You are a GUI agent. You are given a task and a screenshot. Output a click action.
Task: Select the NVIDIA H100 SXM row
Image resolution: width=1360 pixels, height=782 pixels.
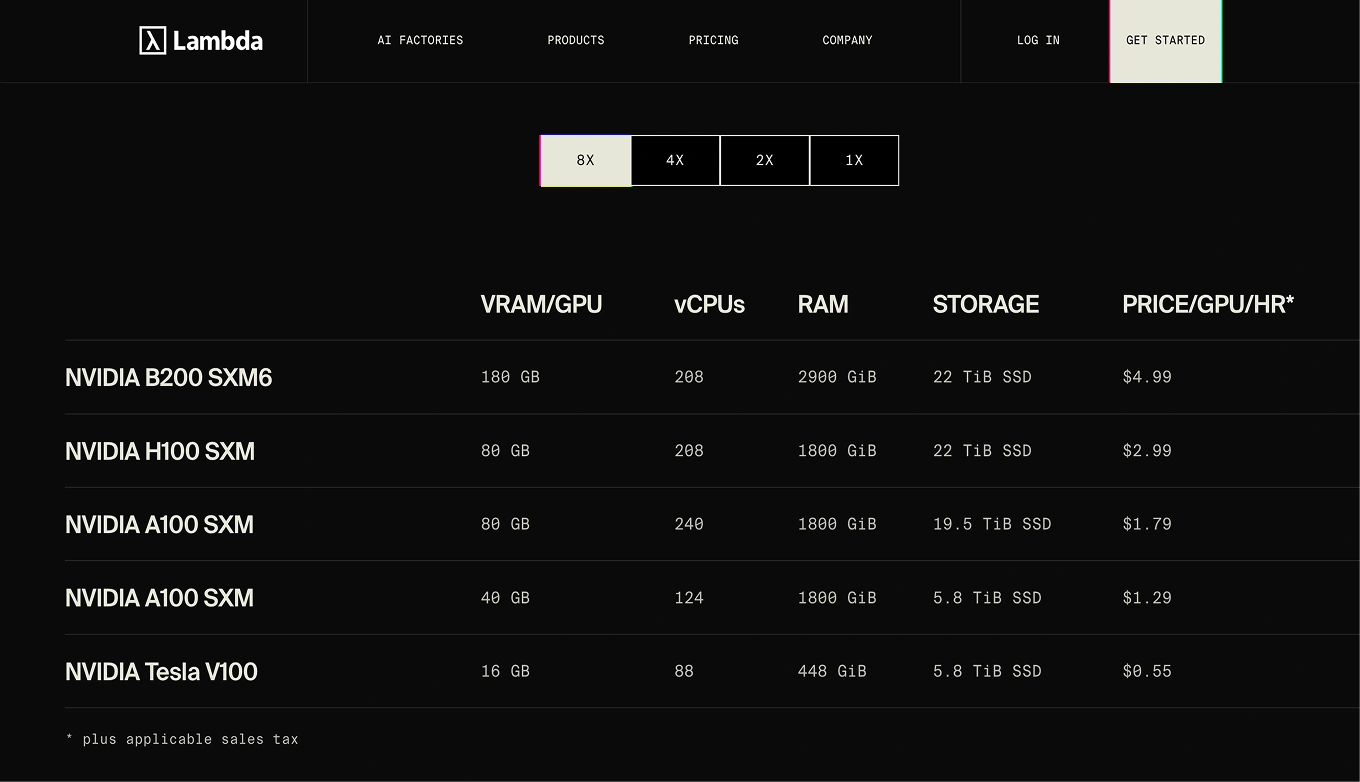pos(160,451)
